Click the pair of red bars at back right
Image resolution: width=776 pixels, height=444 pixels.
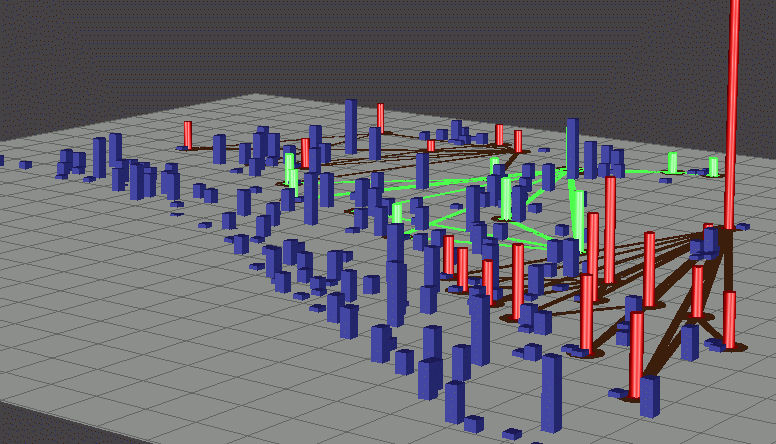[x=508, y=138]
